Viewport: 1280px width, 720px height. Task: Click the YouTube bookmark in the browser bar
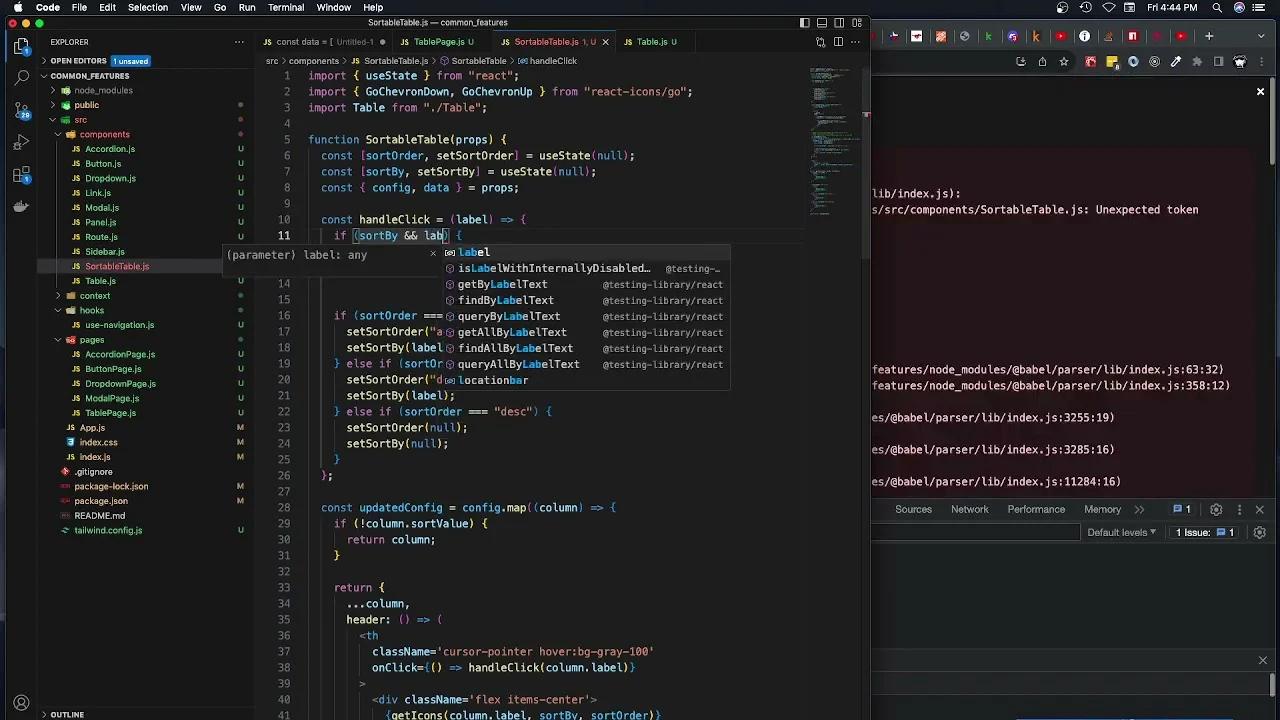(1060, 36)
